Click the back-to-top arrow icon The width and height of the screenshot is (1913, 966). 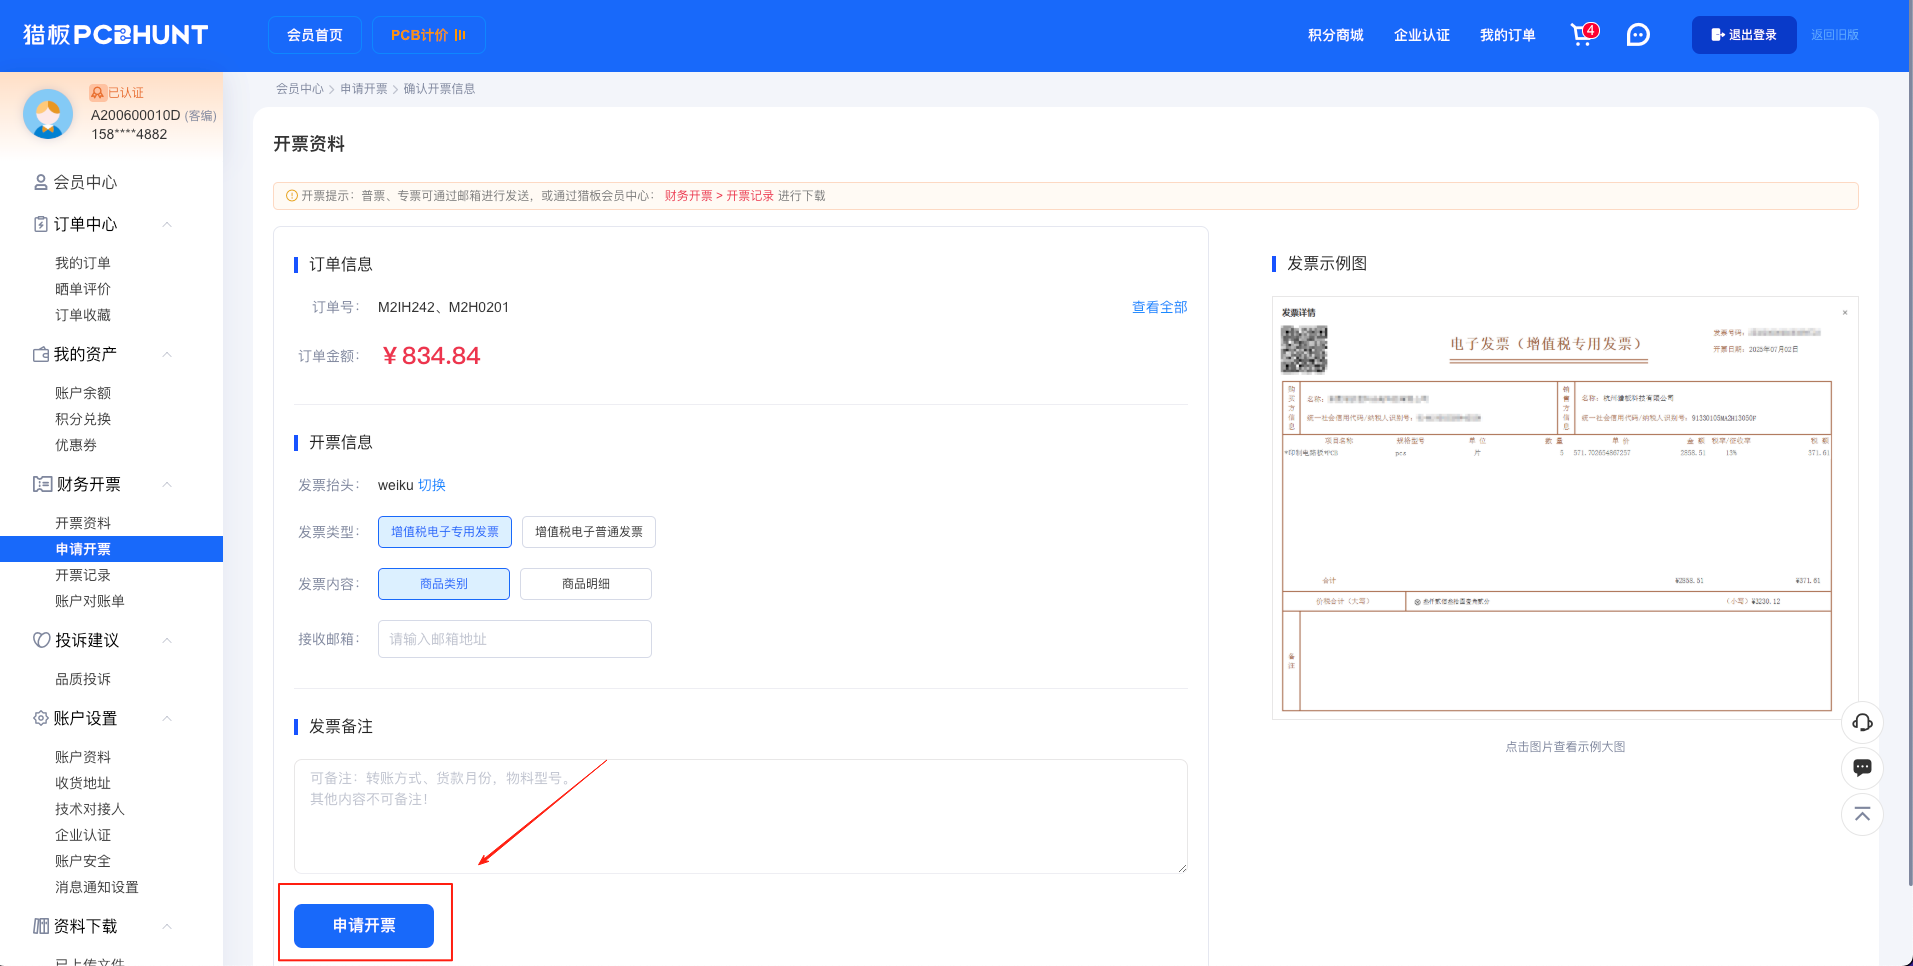coord(1862,814)
